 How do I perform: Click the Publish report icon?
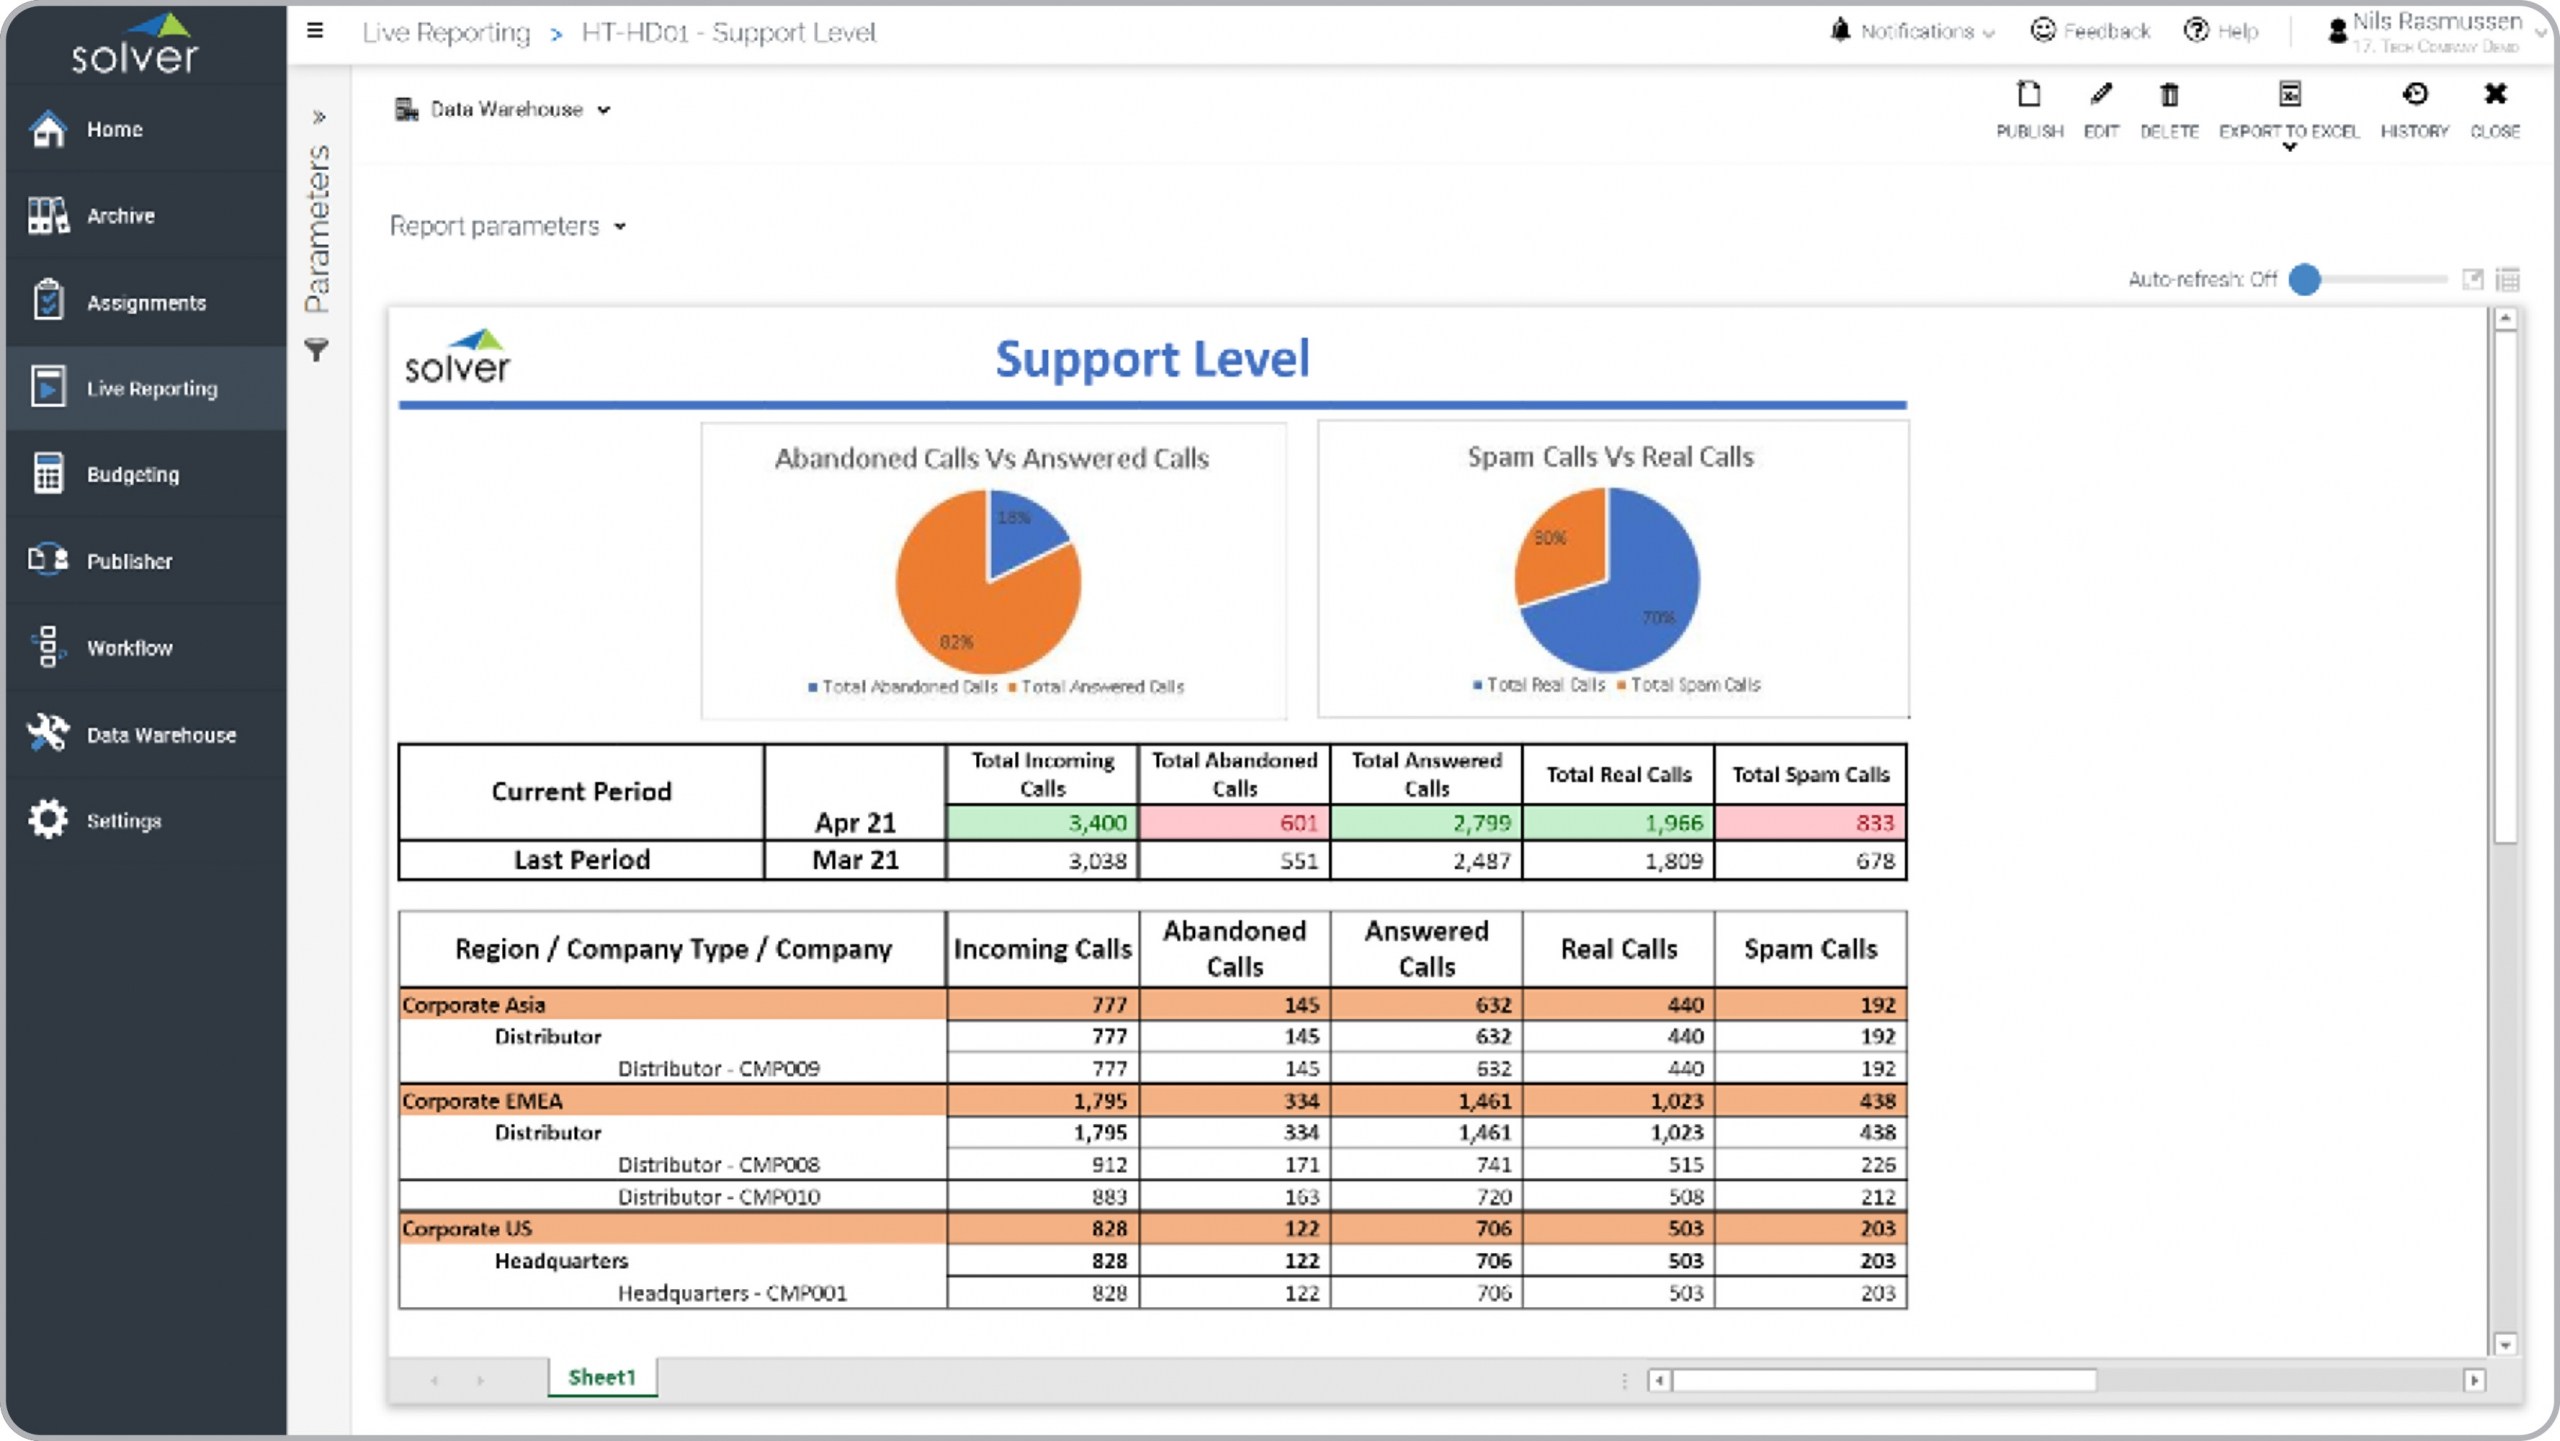pyautogui.click(x=2028, y=96)
